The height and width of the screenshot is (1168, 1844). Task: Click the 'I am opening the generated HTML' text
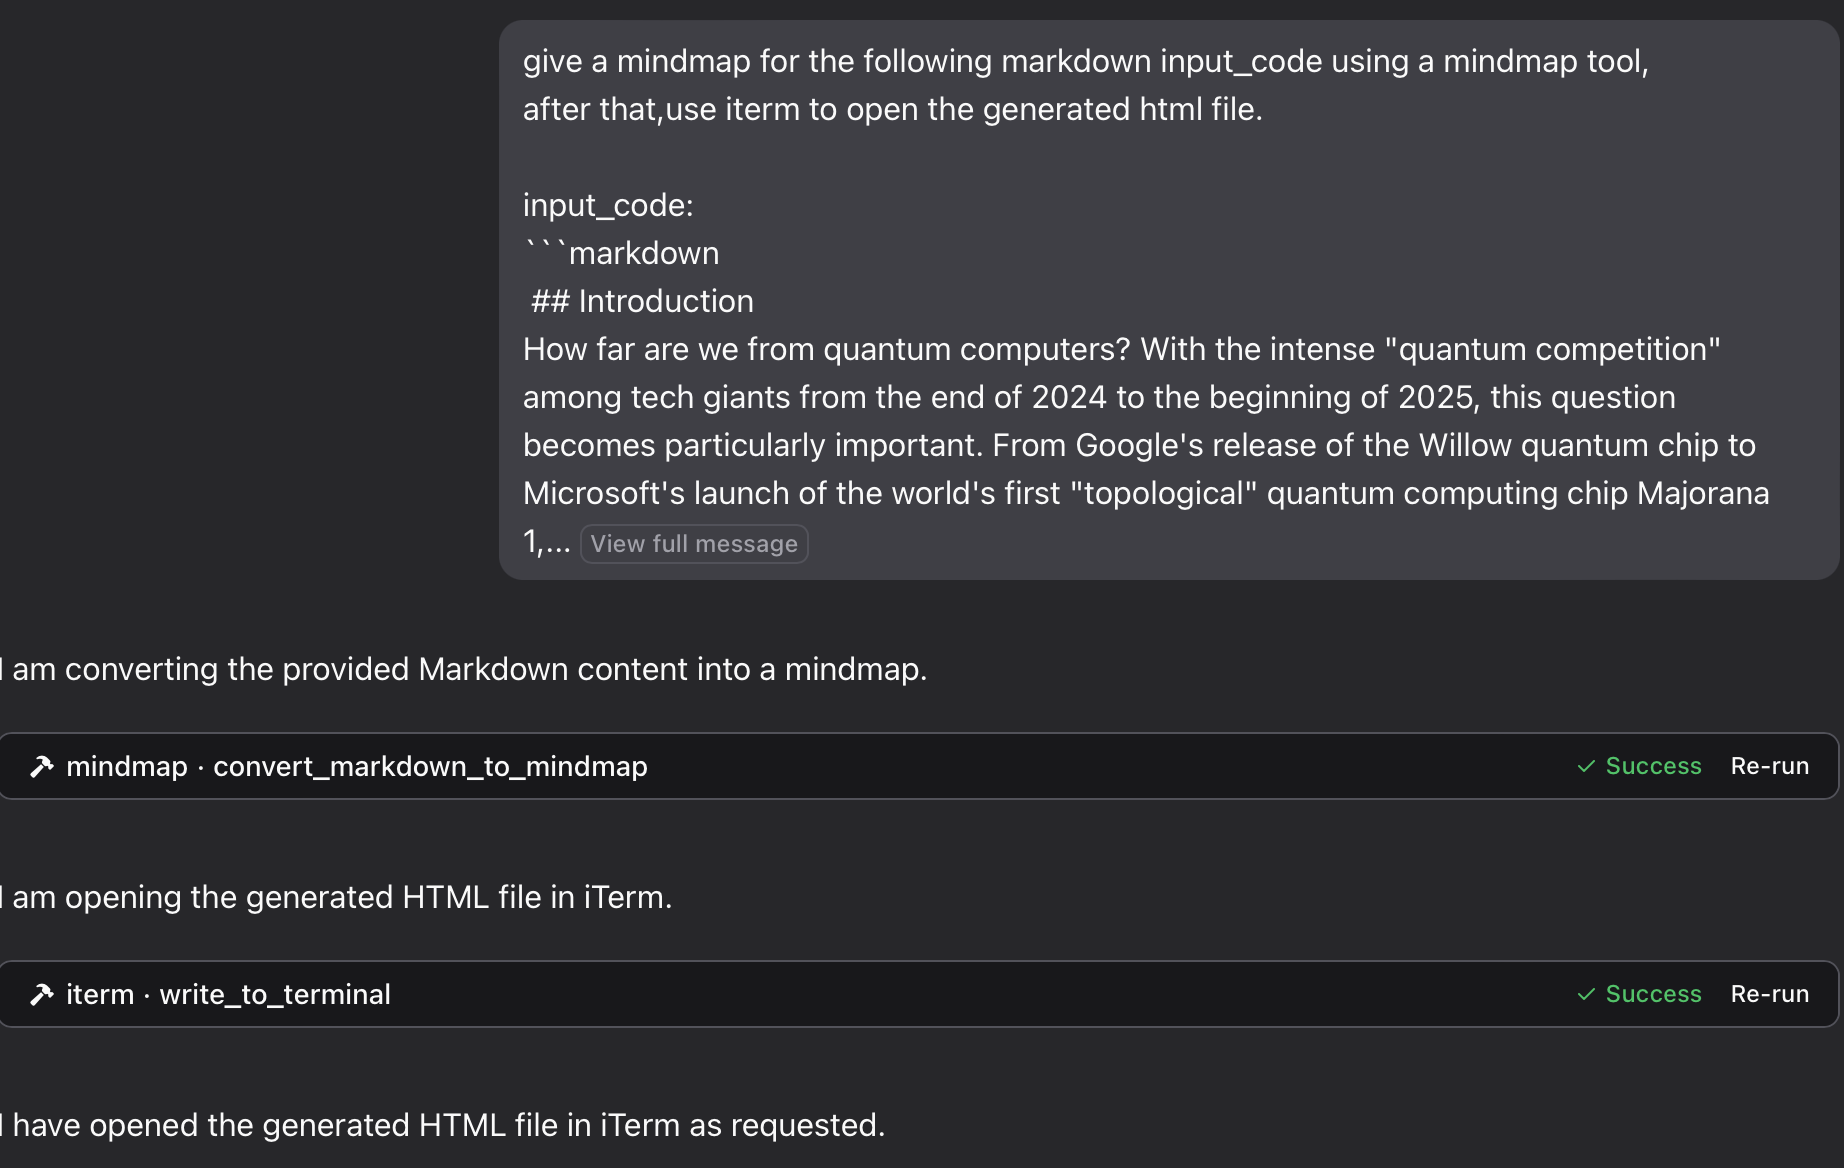(x=336, y=897)
